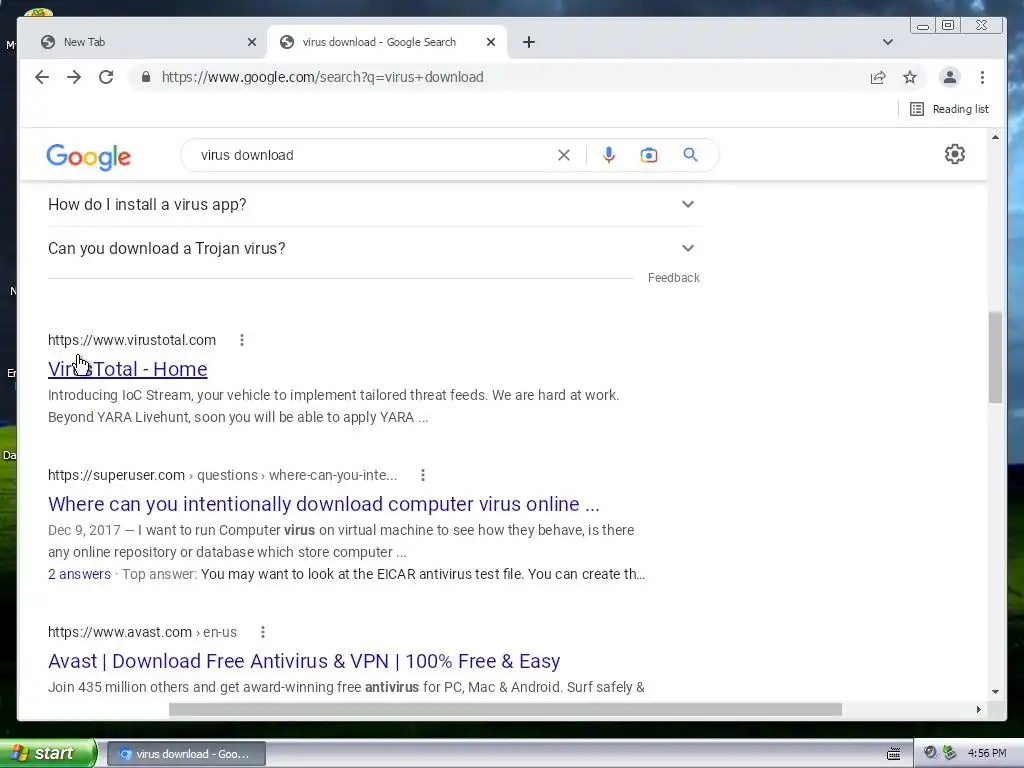Click the scroll down arrow of the page
Viewport: 1024px width, 768px height.
[x=995, y=692]
